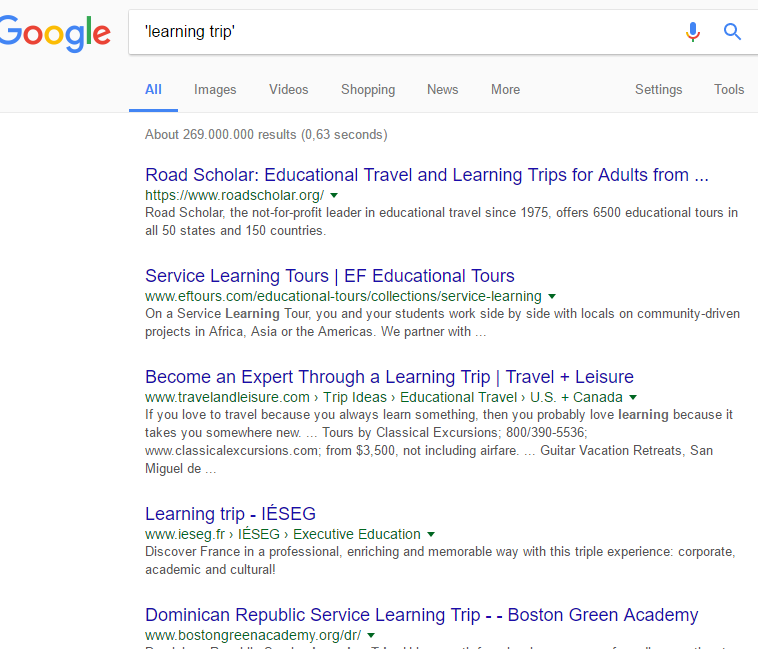Expand dropdown arrow next to roadscholar.org URL

click(x=334, y=195)
